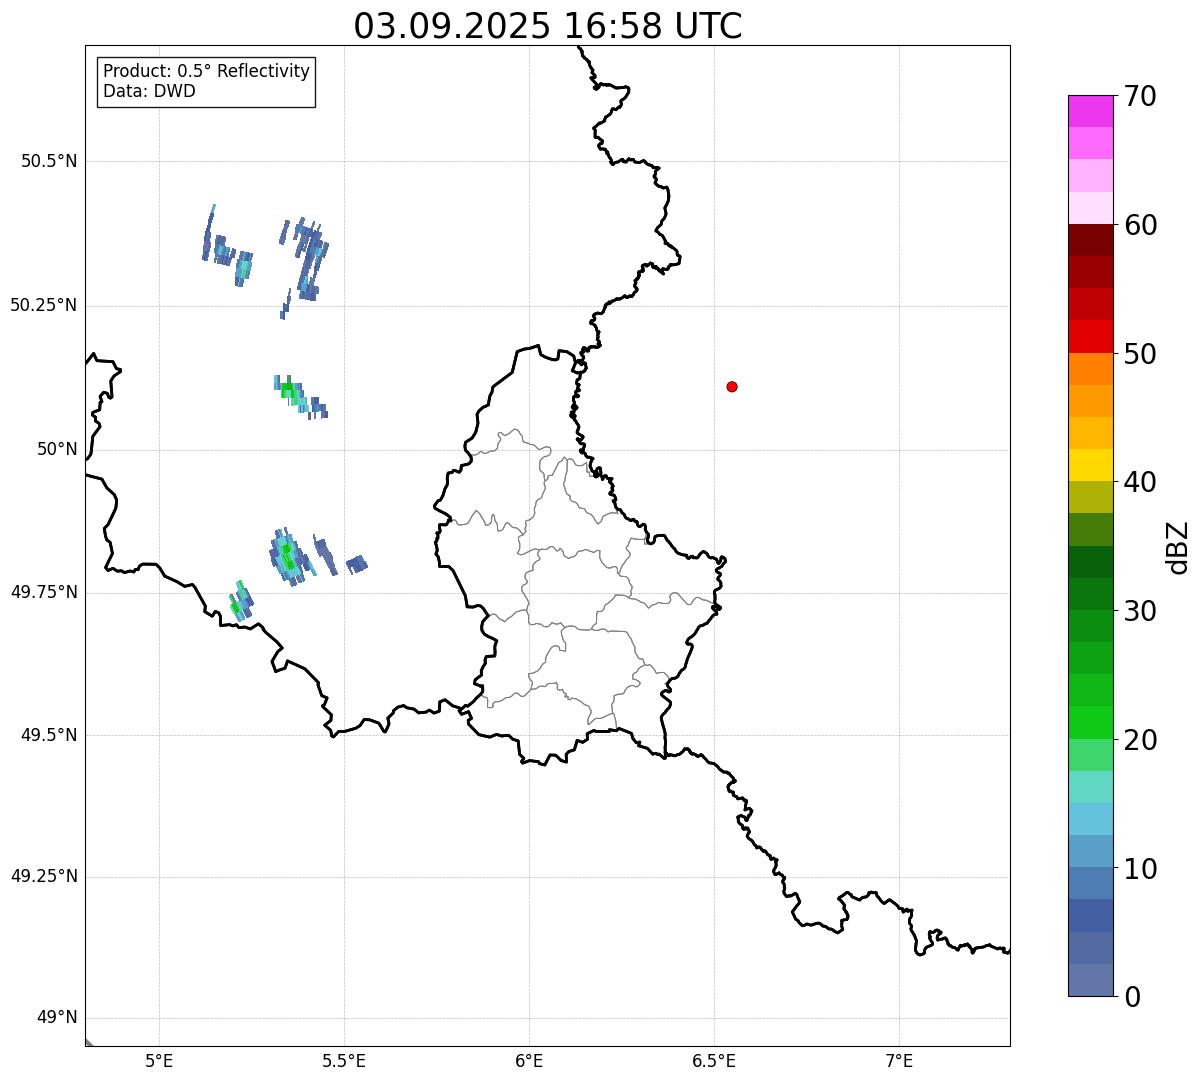Screen dimensions: 1202x1081
Task: Pick the bright red colorbar swatch just above 50
Action: [1090, 336]
